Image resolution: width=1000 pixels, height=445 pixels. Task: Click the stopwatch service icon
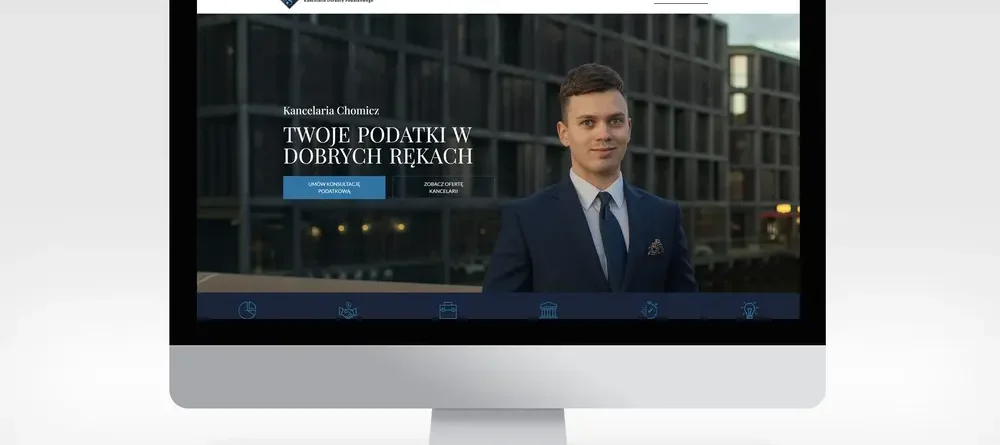click(x=649, y=310)
